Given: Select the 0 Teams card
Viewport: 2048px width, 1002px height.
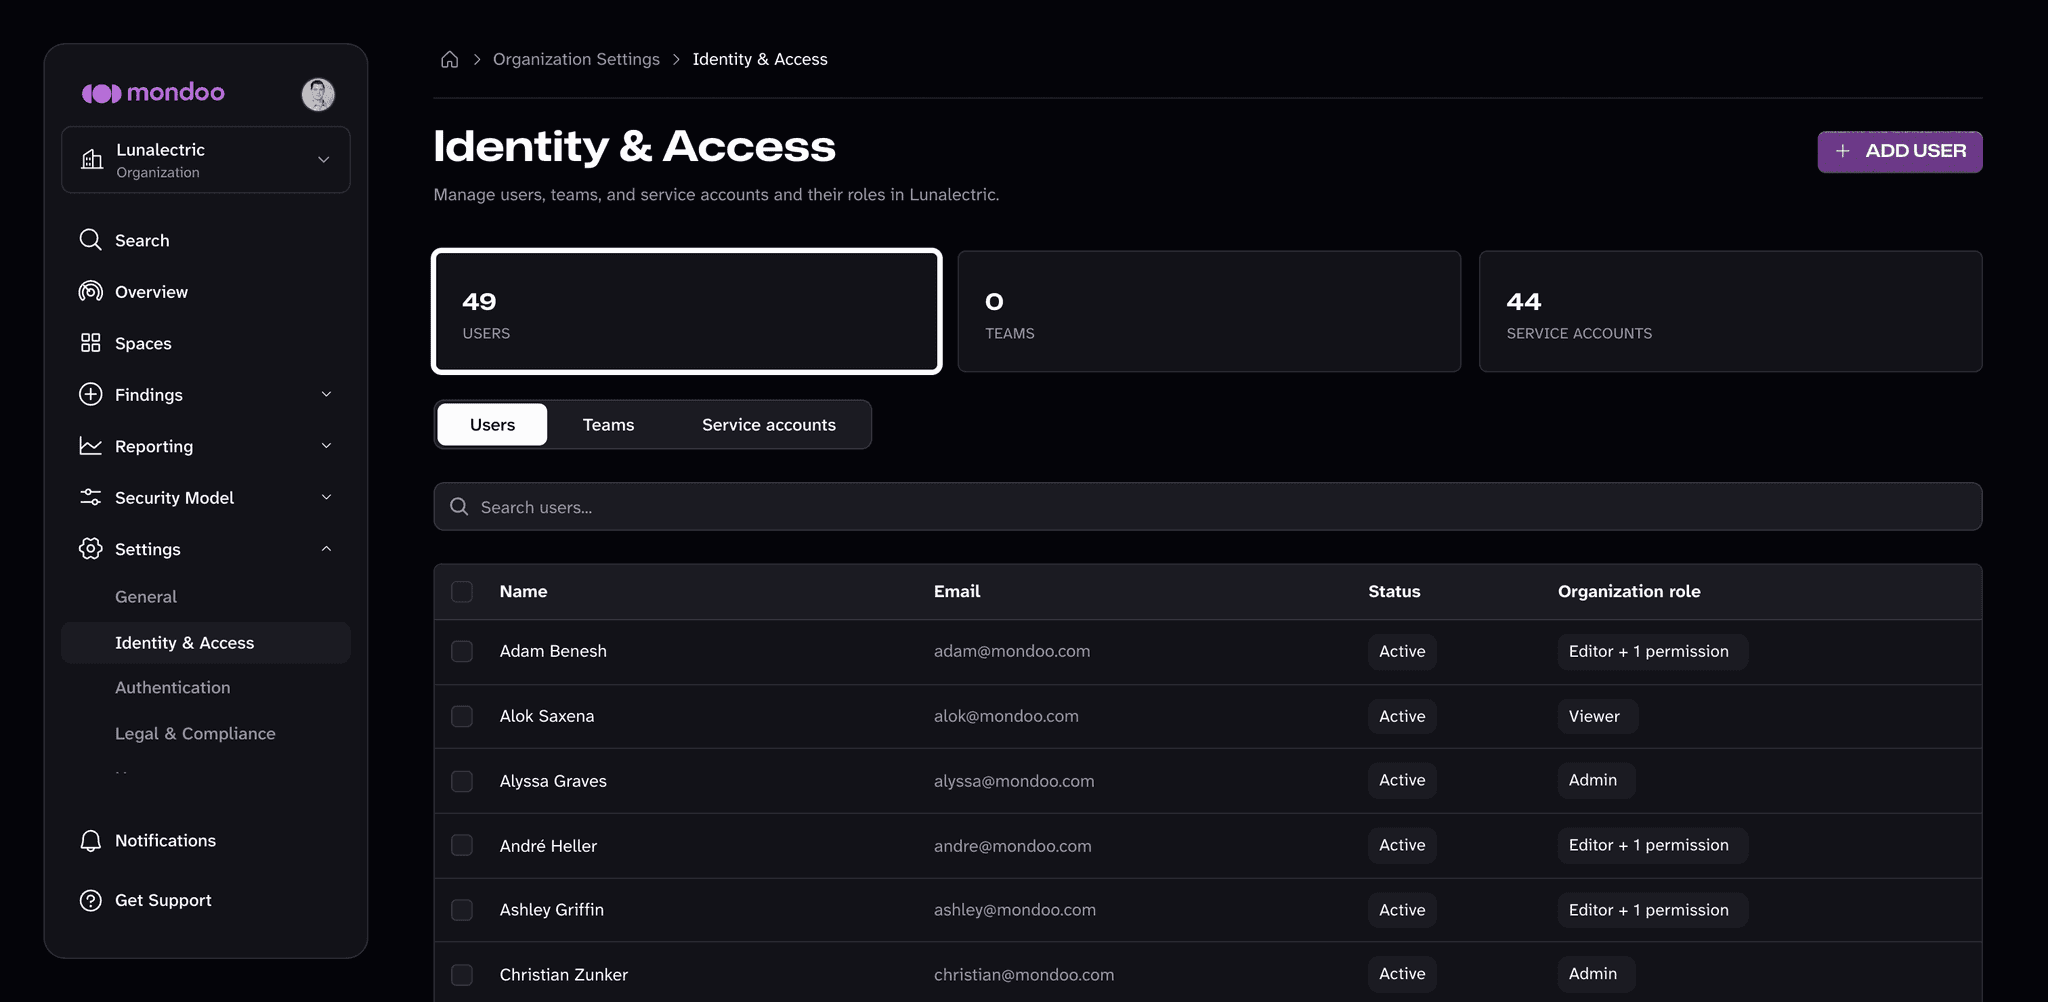Looking at the screenshot, I should (1209, 311).
